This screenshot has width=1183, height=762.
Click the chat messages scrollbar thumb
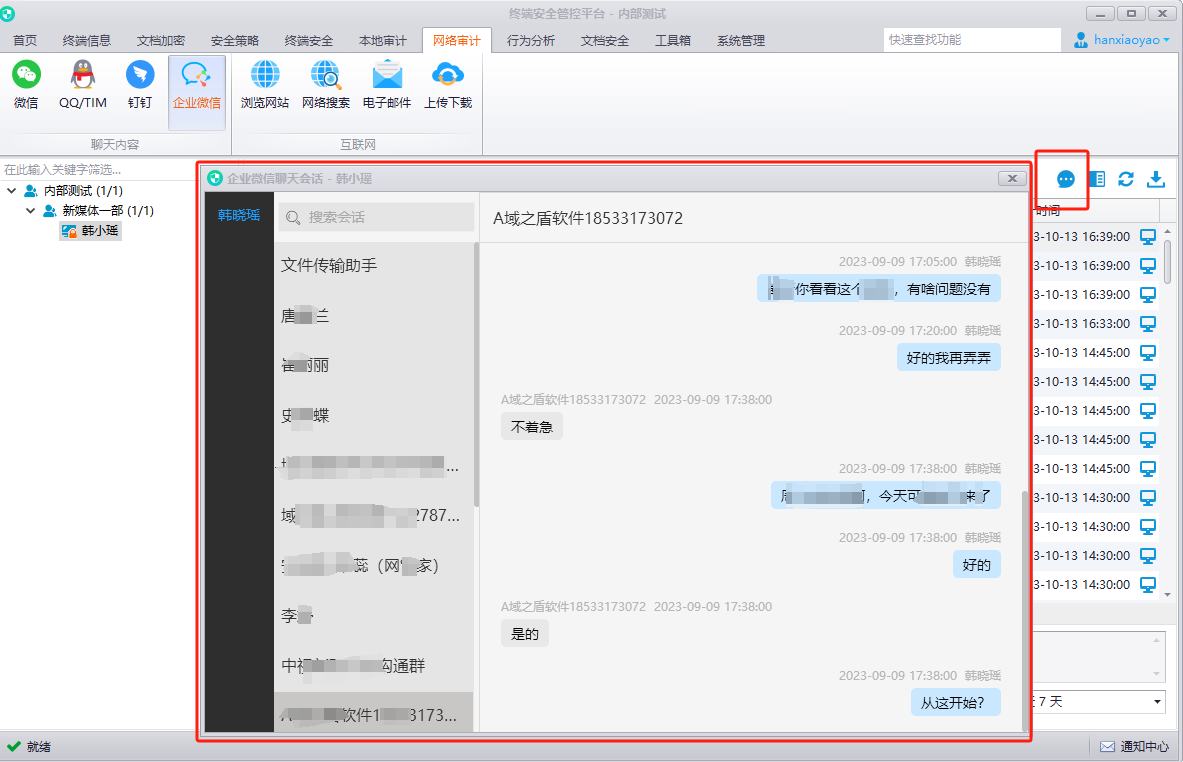click(x=1024, y=610)
